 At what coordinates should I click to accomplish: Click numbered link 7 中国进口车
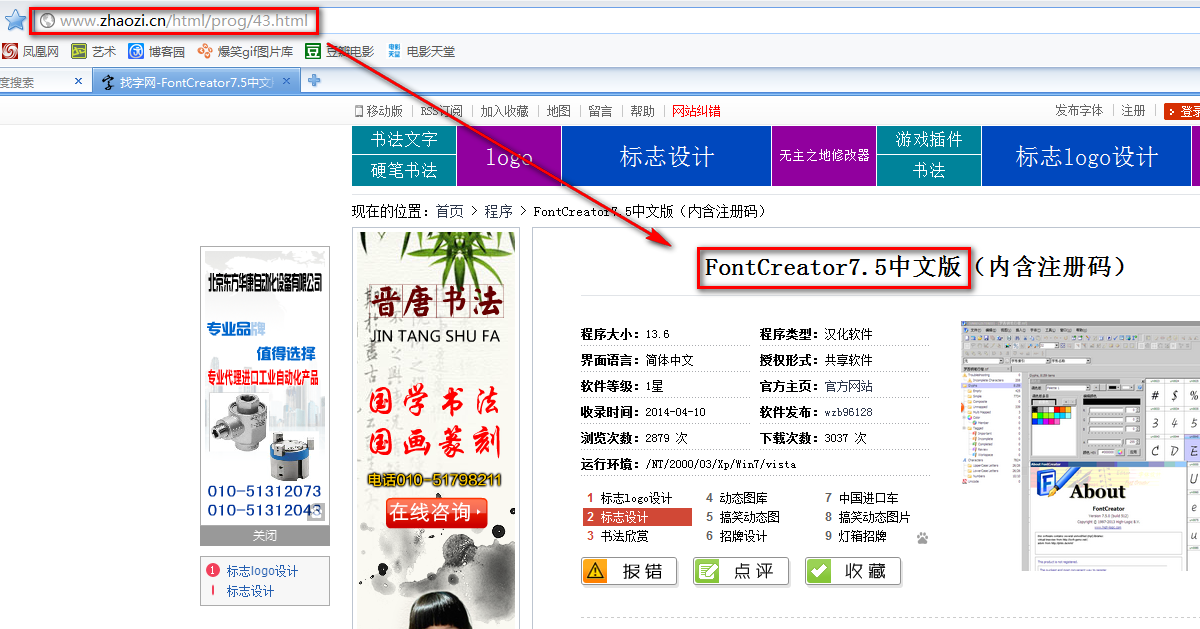(868, 498)
